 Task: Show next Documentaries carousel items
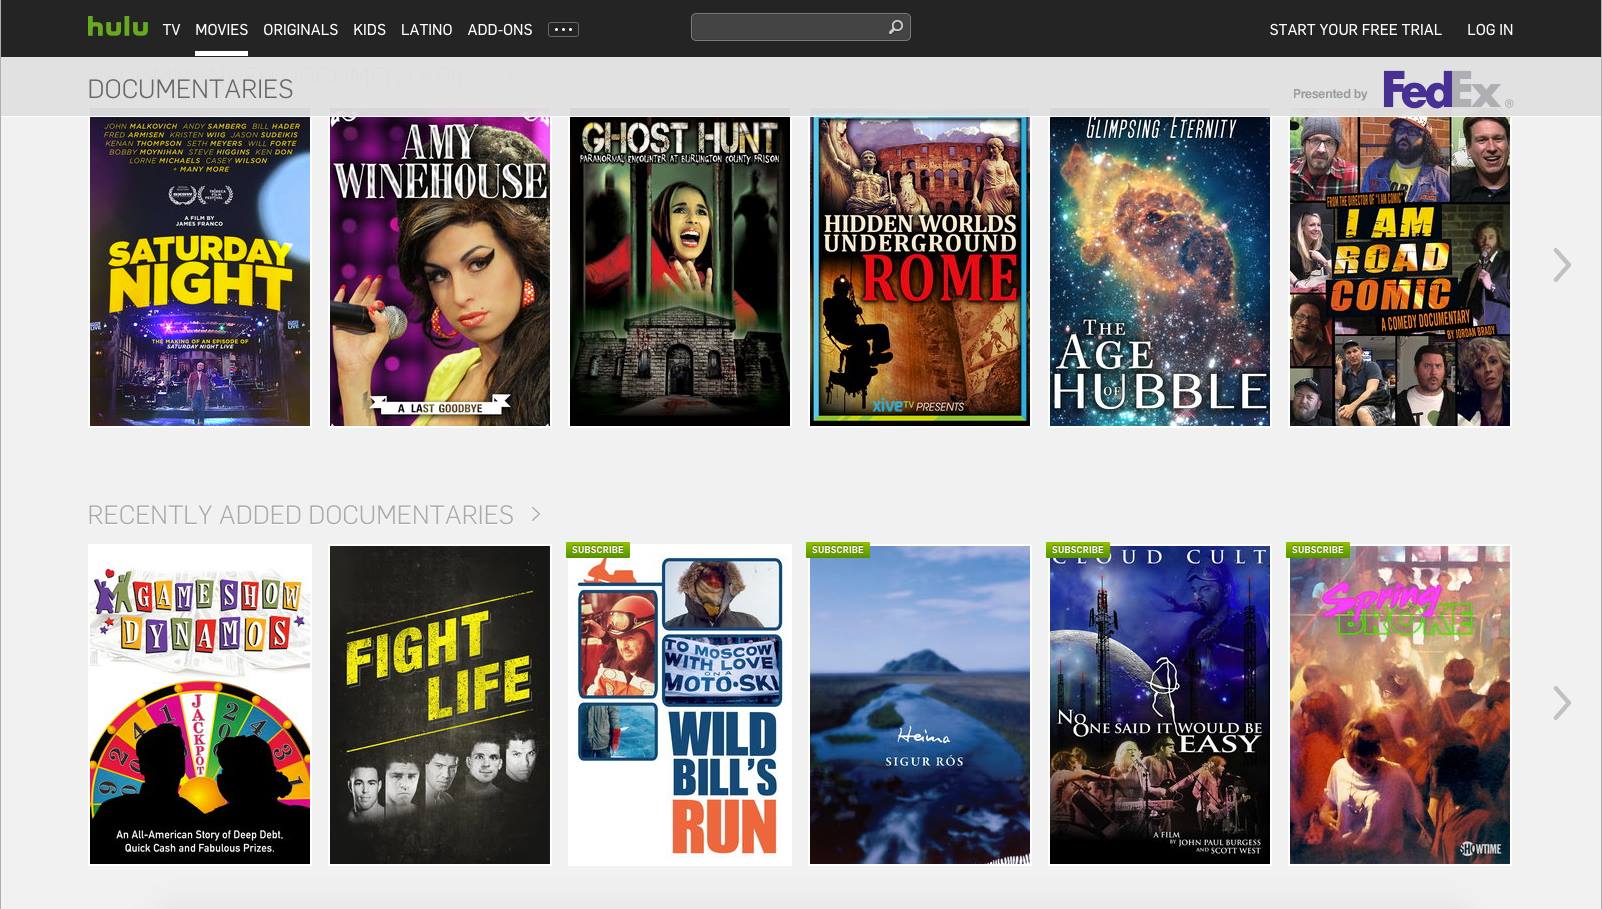(1562, 265)
